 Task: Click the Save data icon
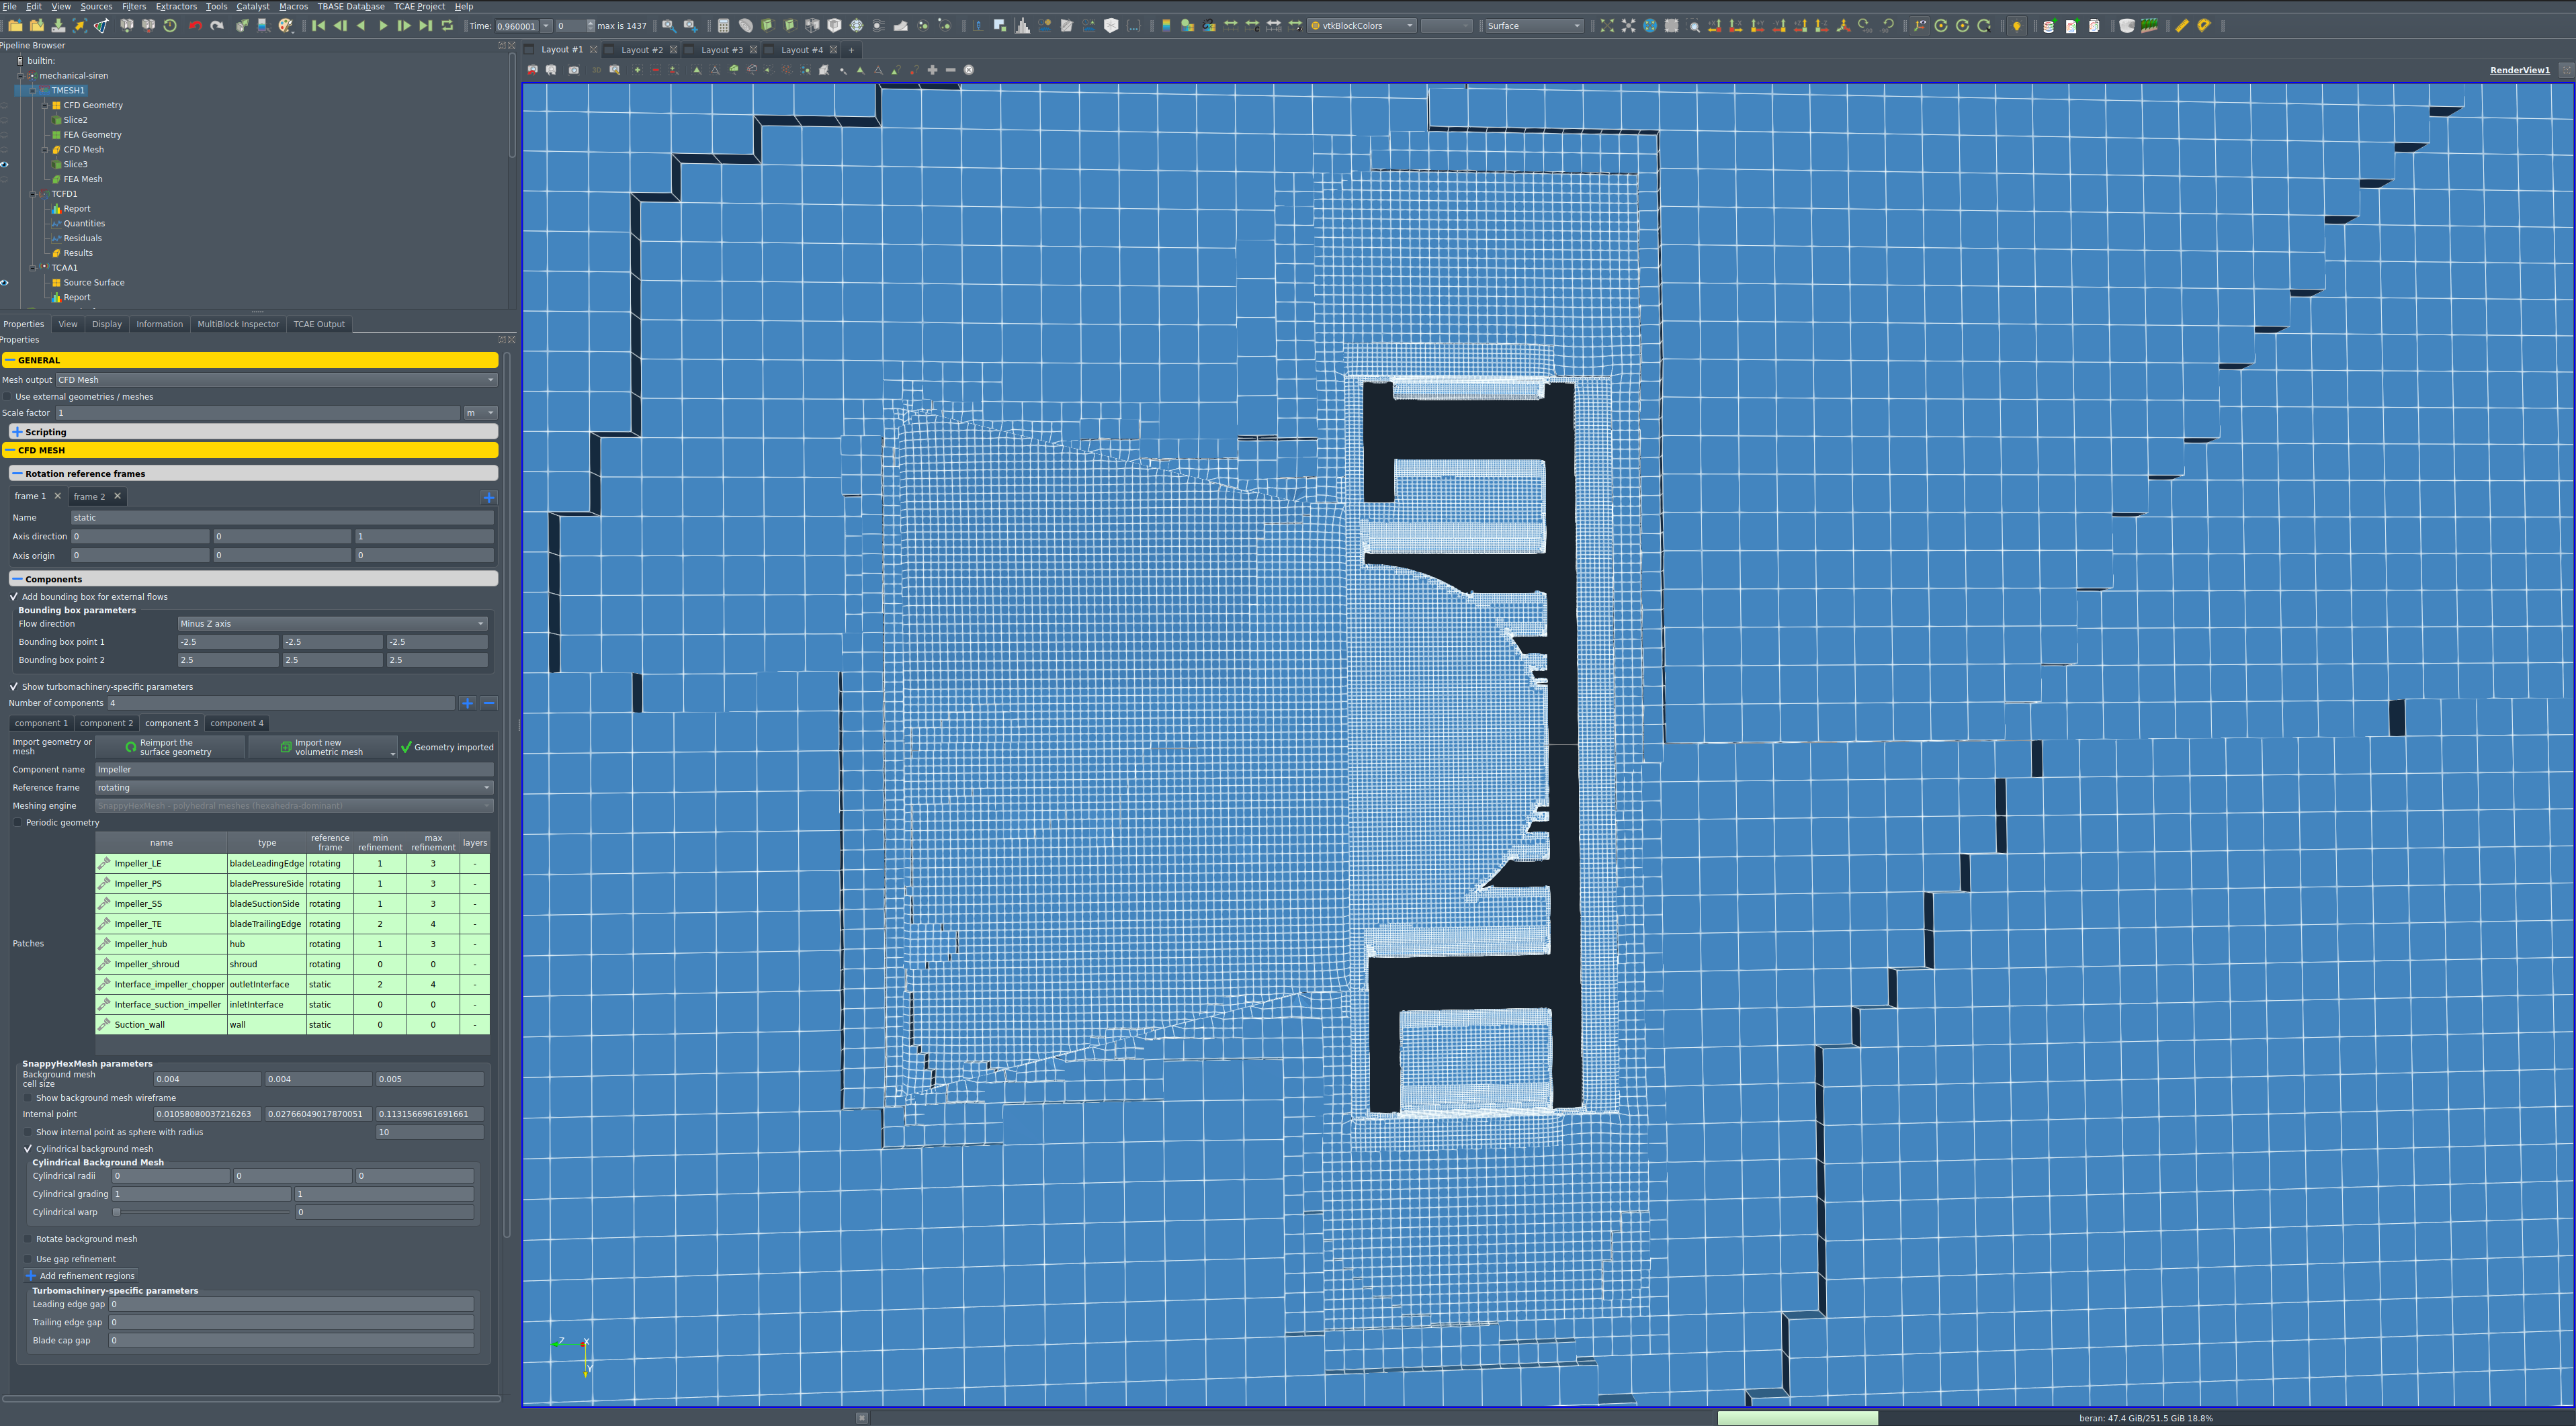click(58, 26)
